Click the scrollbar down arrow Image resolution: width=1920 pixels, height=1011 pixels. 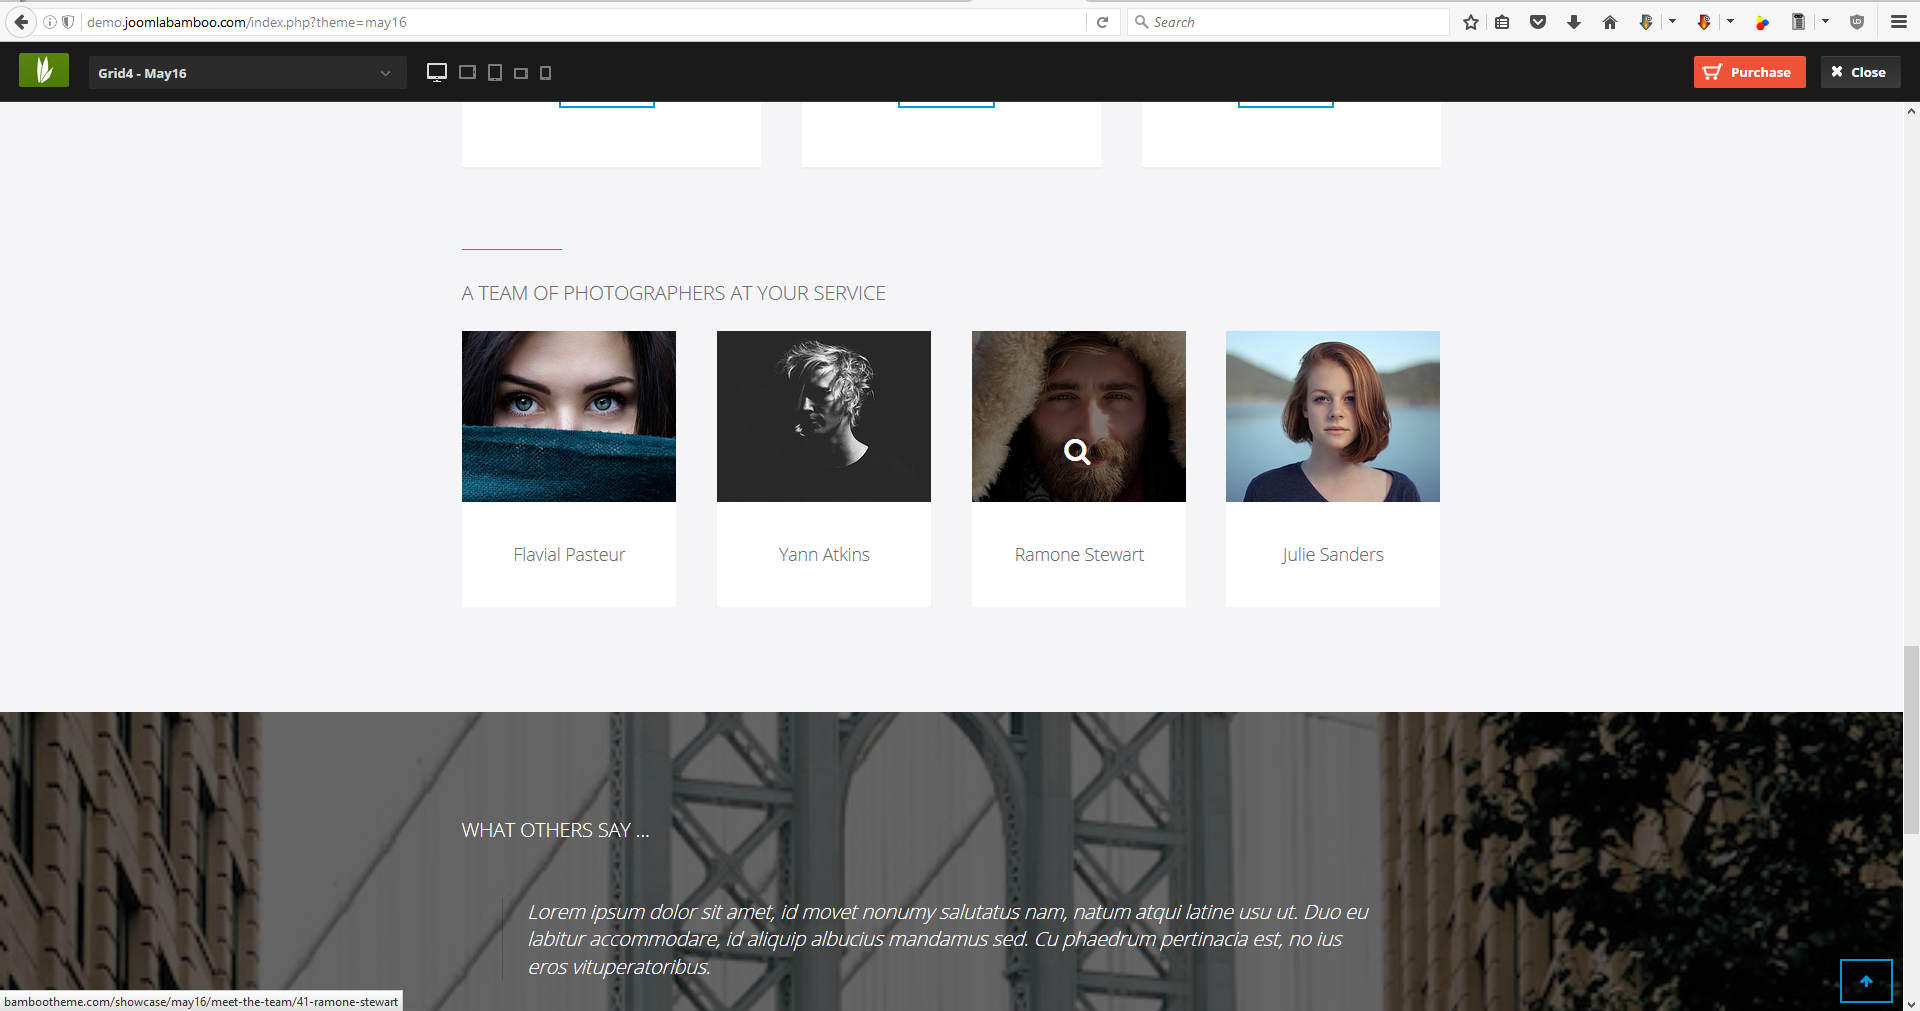click(x=1911, y=1003)
